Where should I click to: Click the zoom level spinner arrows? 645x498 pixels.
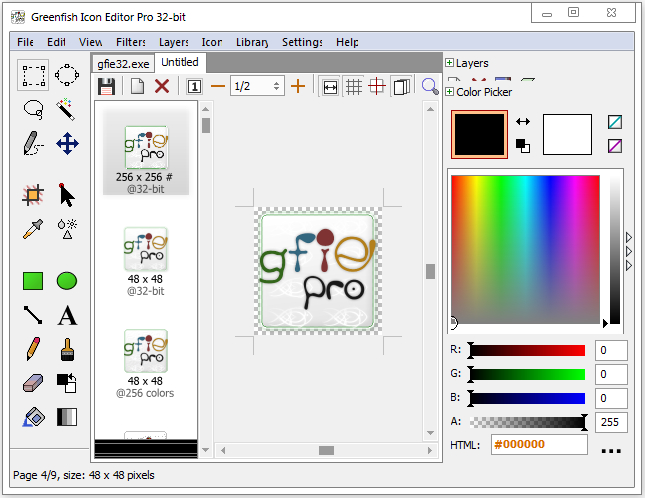276,86
